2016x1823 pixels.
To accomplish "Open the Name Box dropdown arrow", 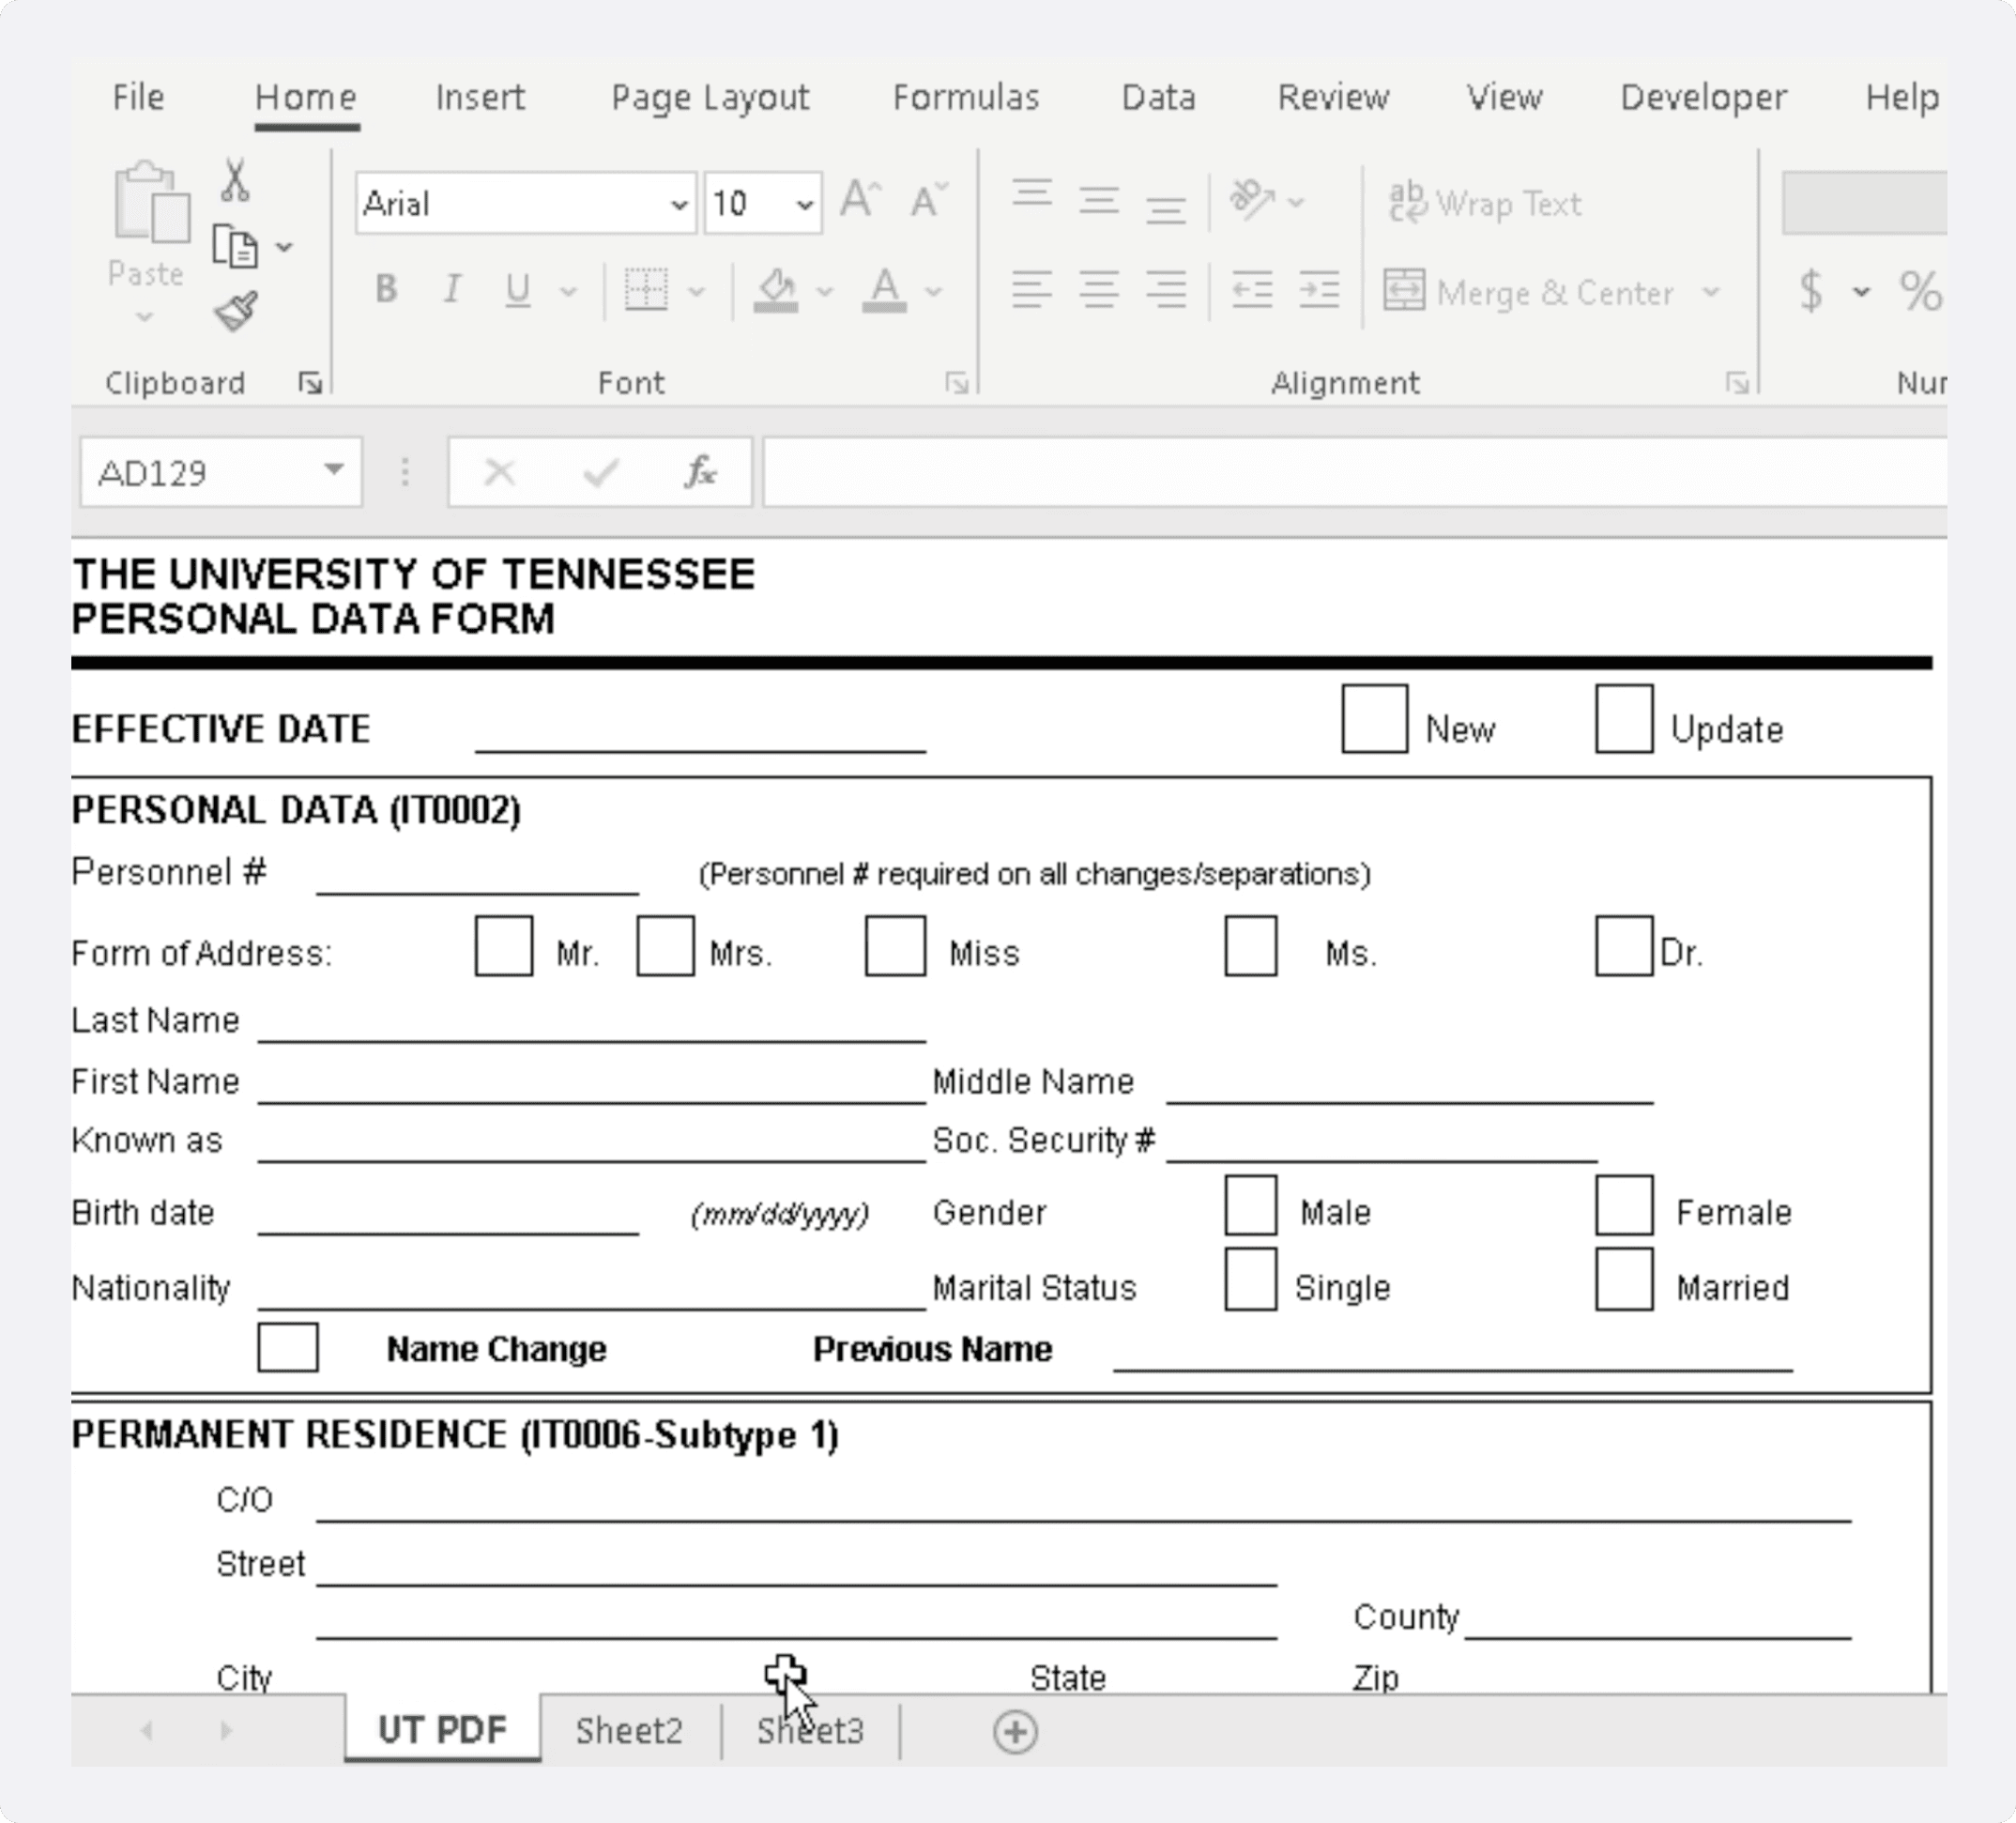I will [x=334, y=470].
